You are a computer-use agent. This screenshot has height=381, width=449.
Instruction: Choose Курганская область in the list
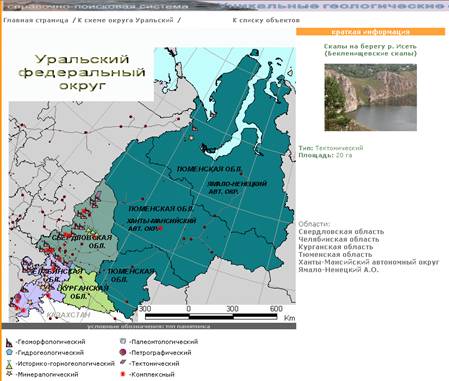[336, 247]
